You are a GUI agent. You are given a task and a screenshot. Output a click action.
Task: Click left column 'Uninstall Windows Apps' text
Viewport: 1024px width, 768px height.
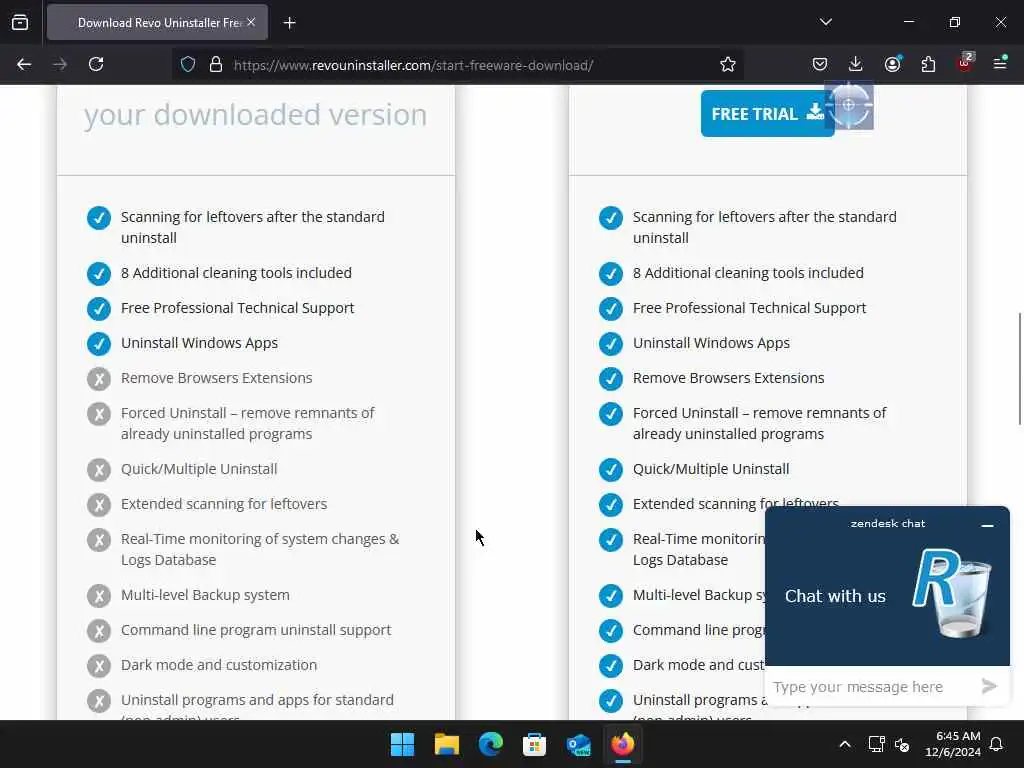click(x=199, y=343)
